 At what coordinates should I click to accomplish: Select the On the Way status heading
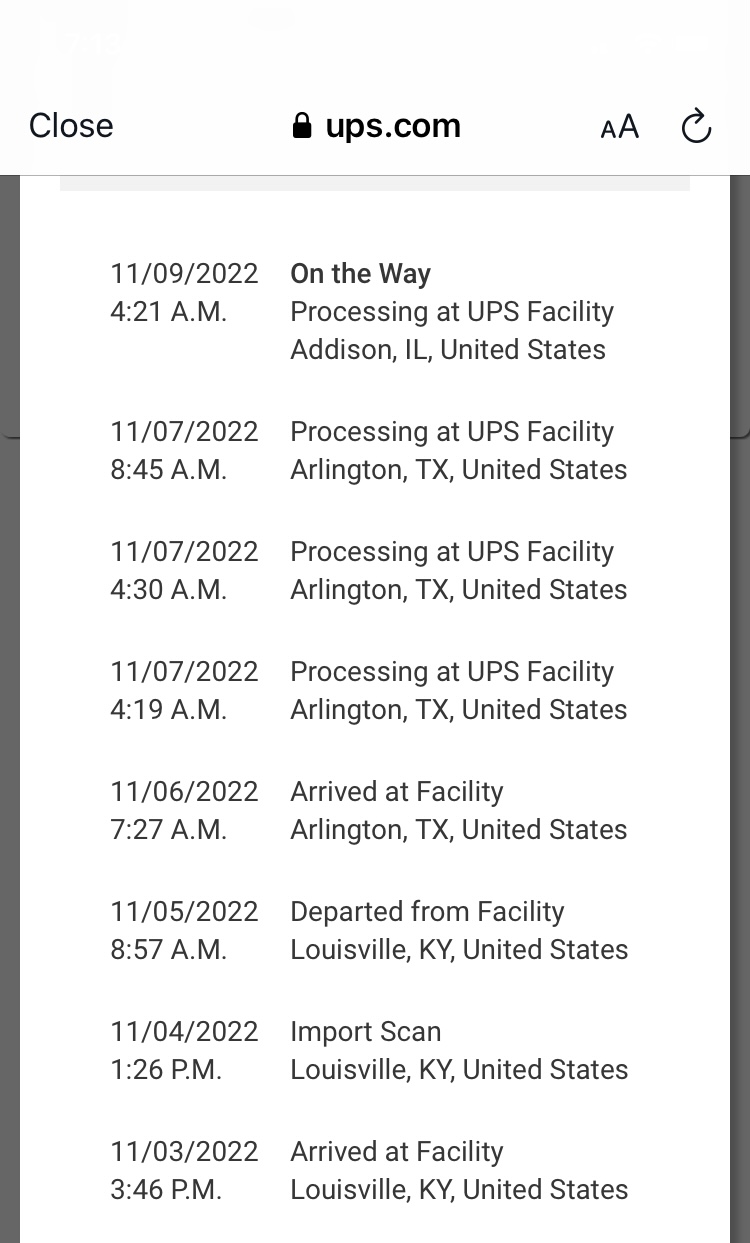(x=360, y=274)
